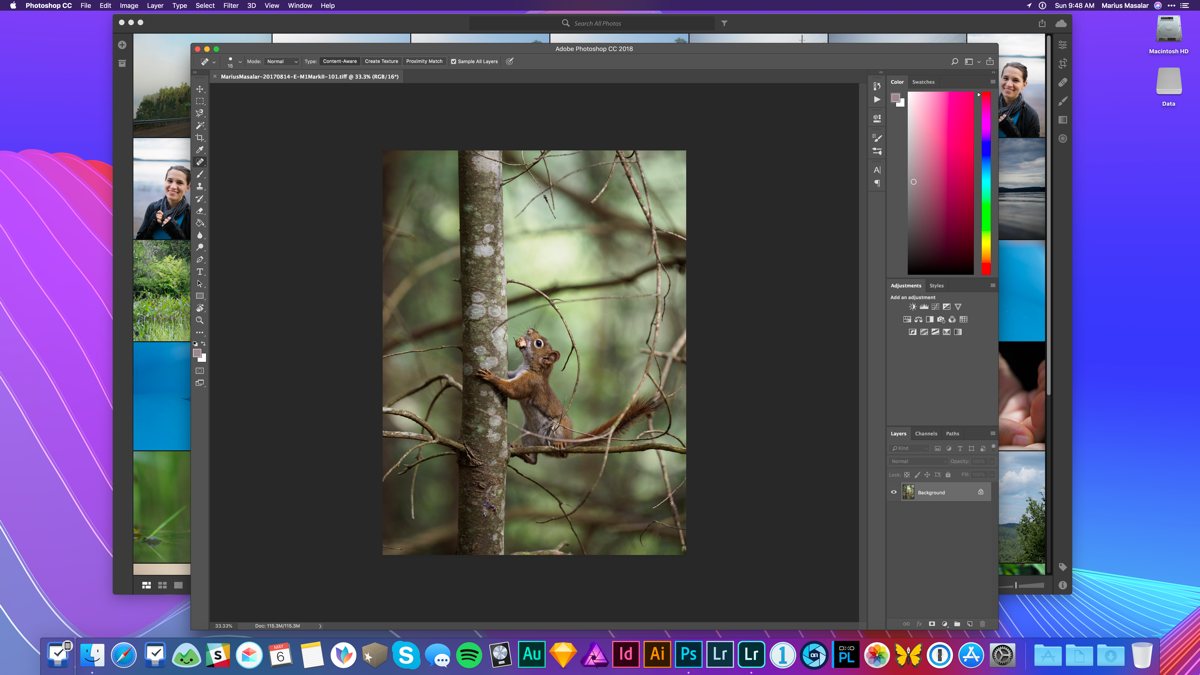This screenshot has height=675, width=1200.
Task: Select the Spot Healing Brush tool
Action: coord(200,162)
